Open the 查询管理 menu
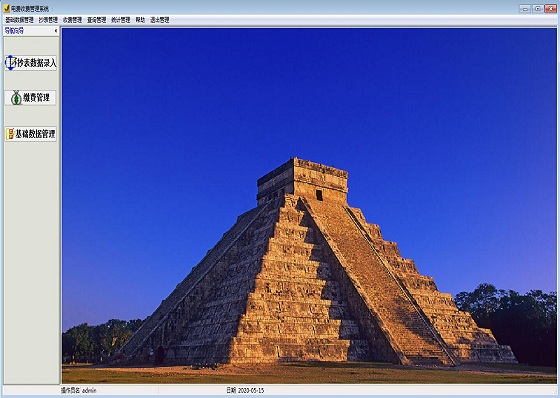This screenshot has width=560, height=398. pyautogui.click(x=97, y=20)
